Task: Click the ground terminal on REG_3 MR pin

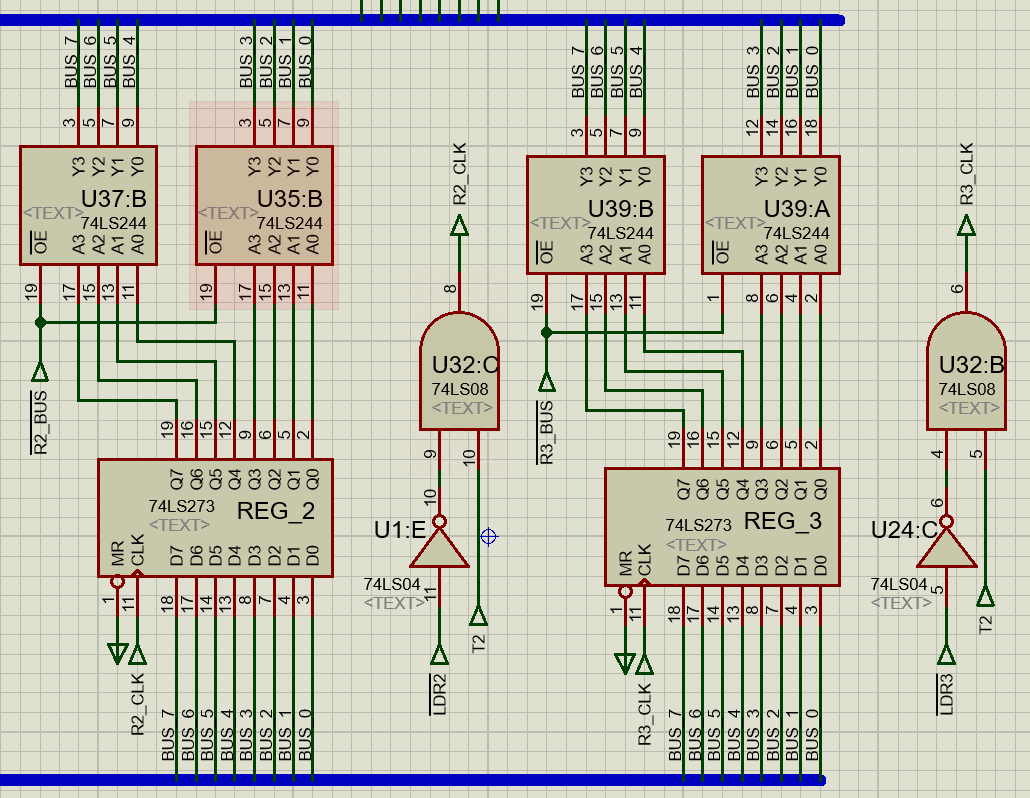Action: [x=625, y=663]
